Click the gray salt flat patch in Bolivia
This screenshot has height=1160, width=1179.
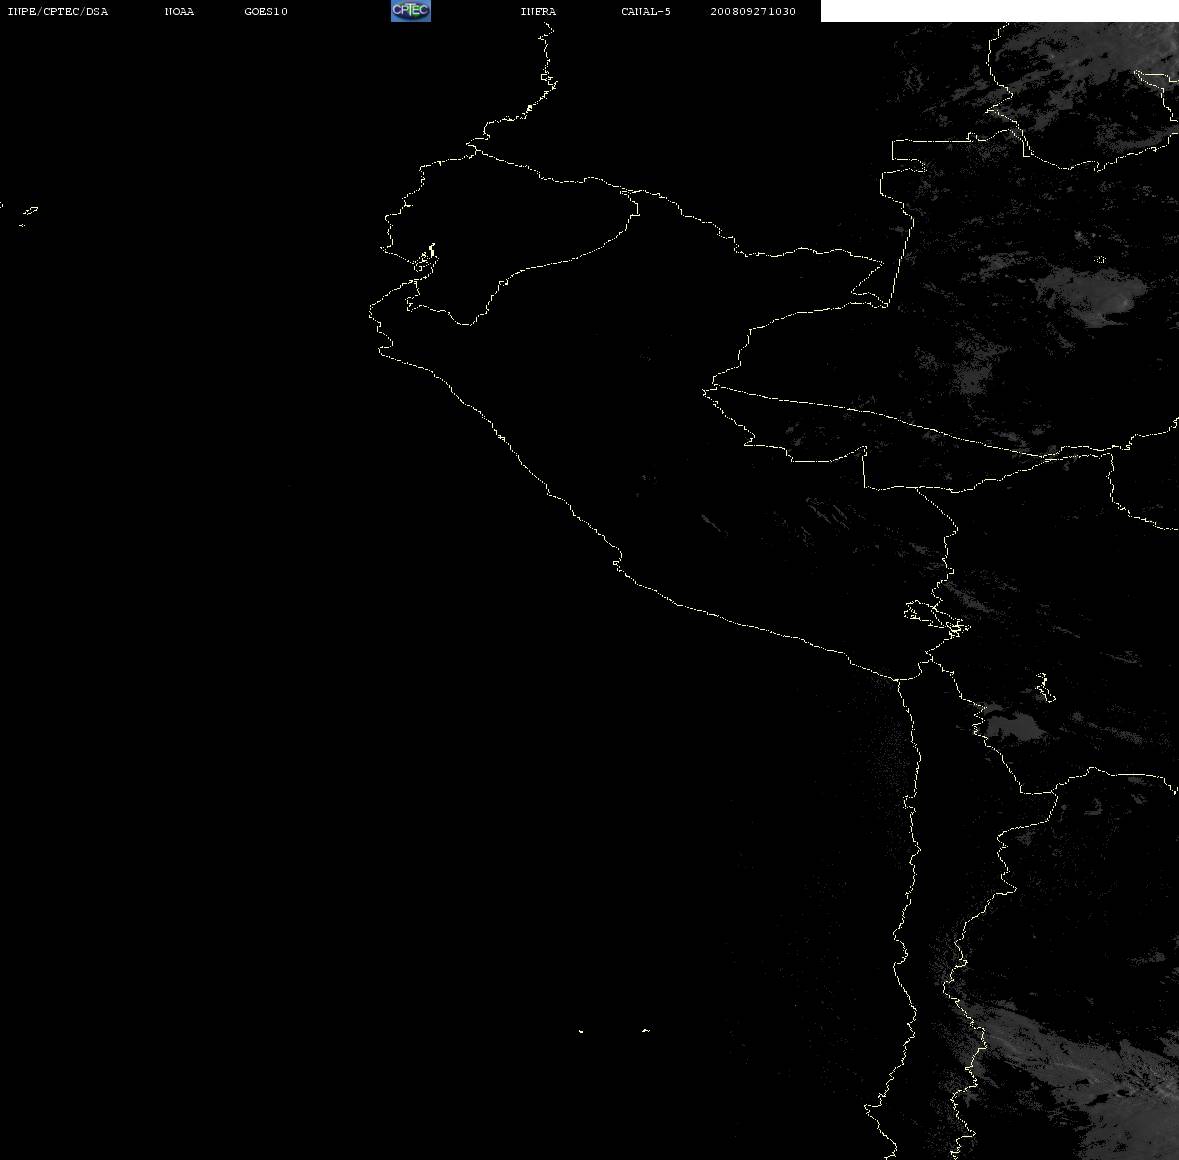(x=1014, y=727)
